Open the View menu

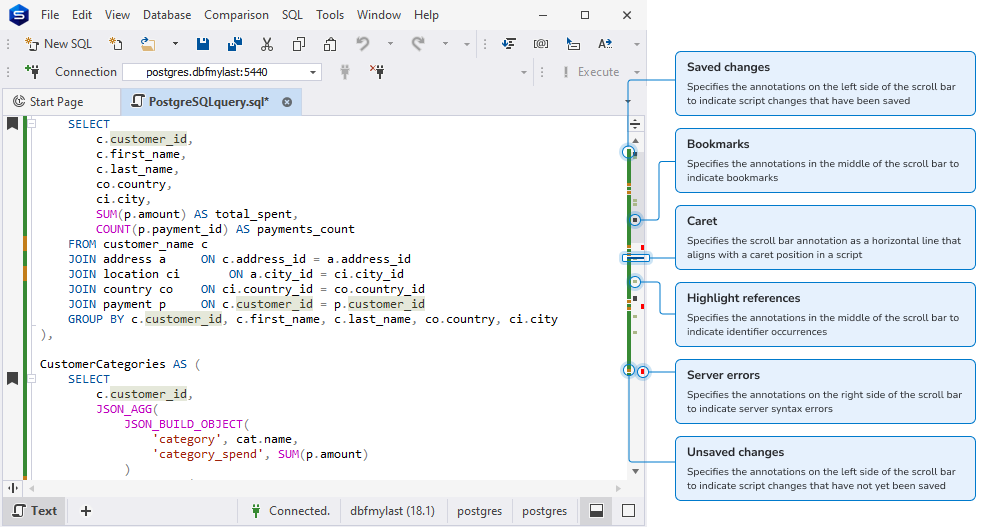pyautogui.click(x=117, y=15)
